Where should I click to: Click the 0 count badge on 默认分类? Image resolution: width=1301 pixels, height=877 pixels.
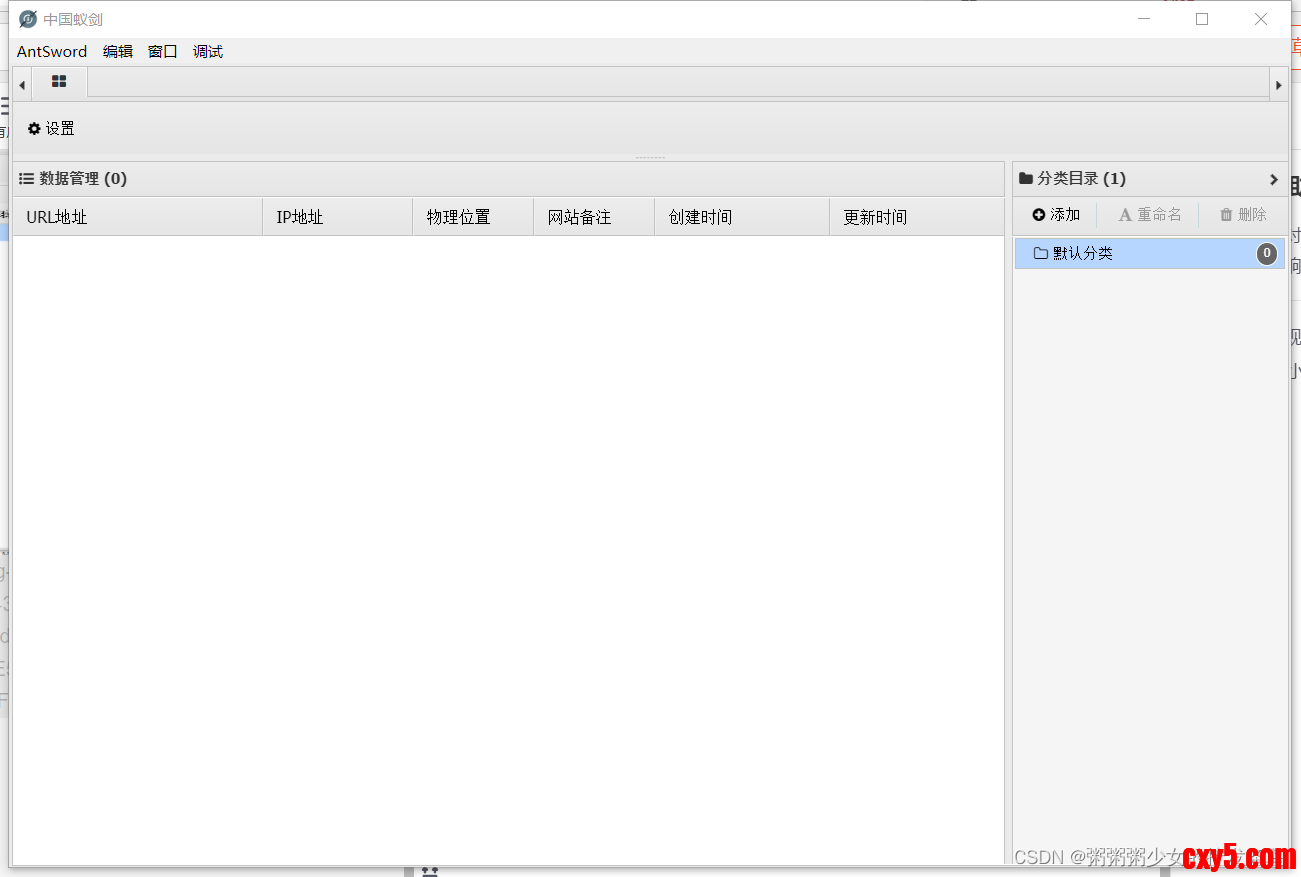tap(1266, 254)
